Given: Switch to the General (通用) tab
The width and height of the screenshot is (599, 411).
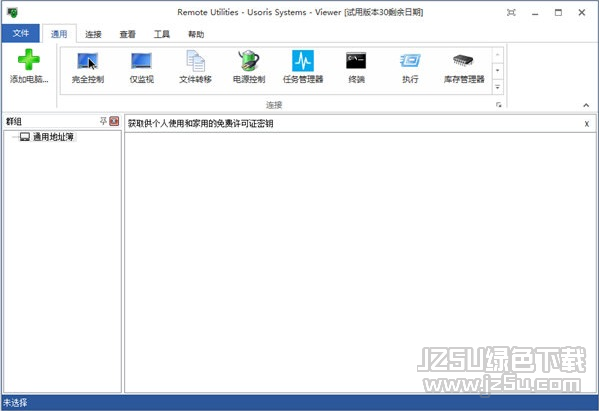Looking at the screenshot, I should (59, 34).
